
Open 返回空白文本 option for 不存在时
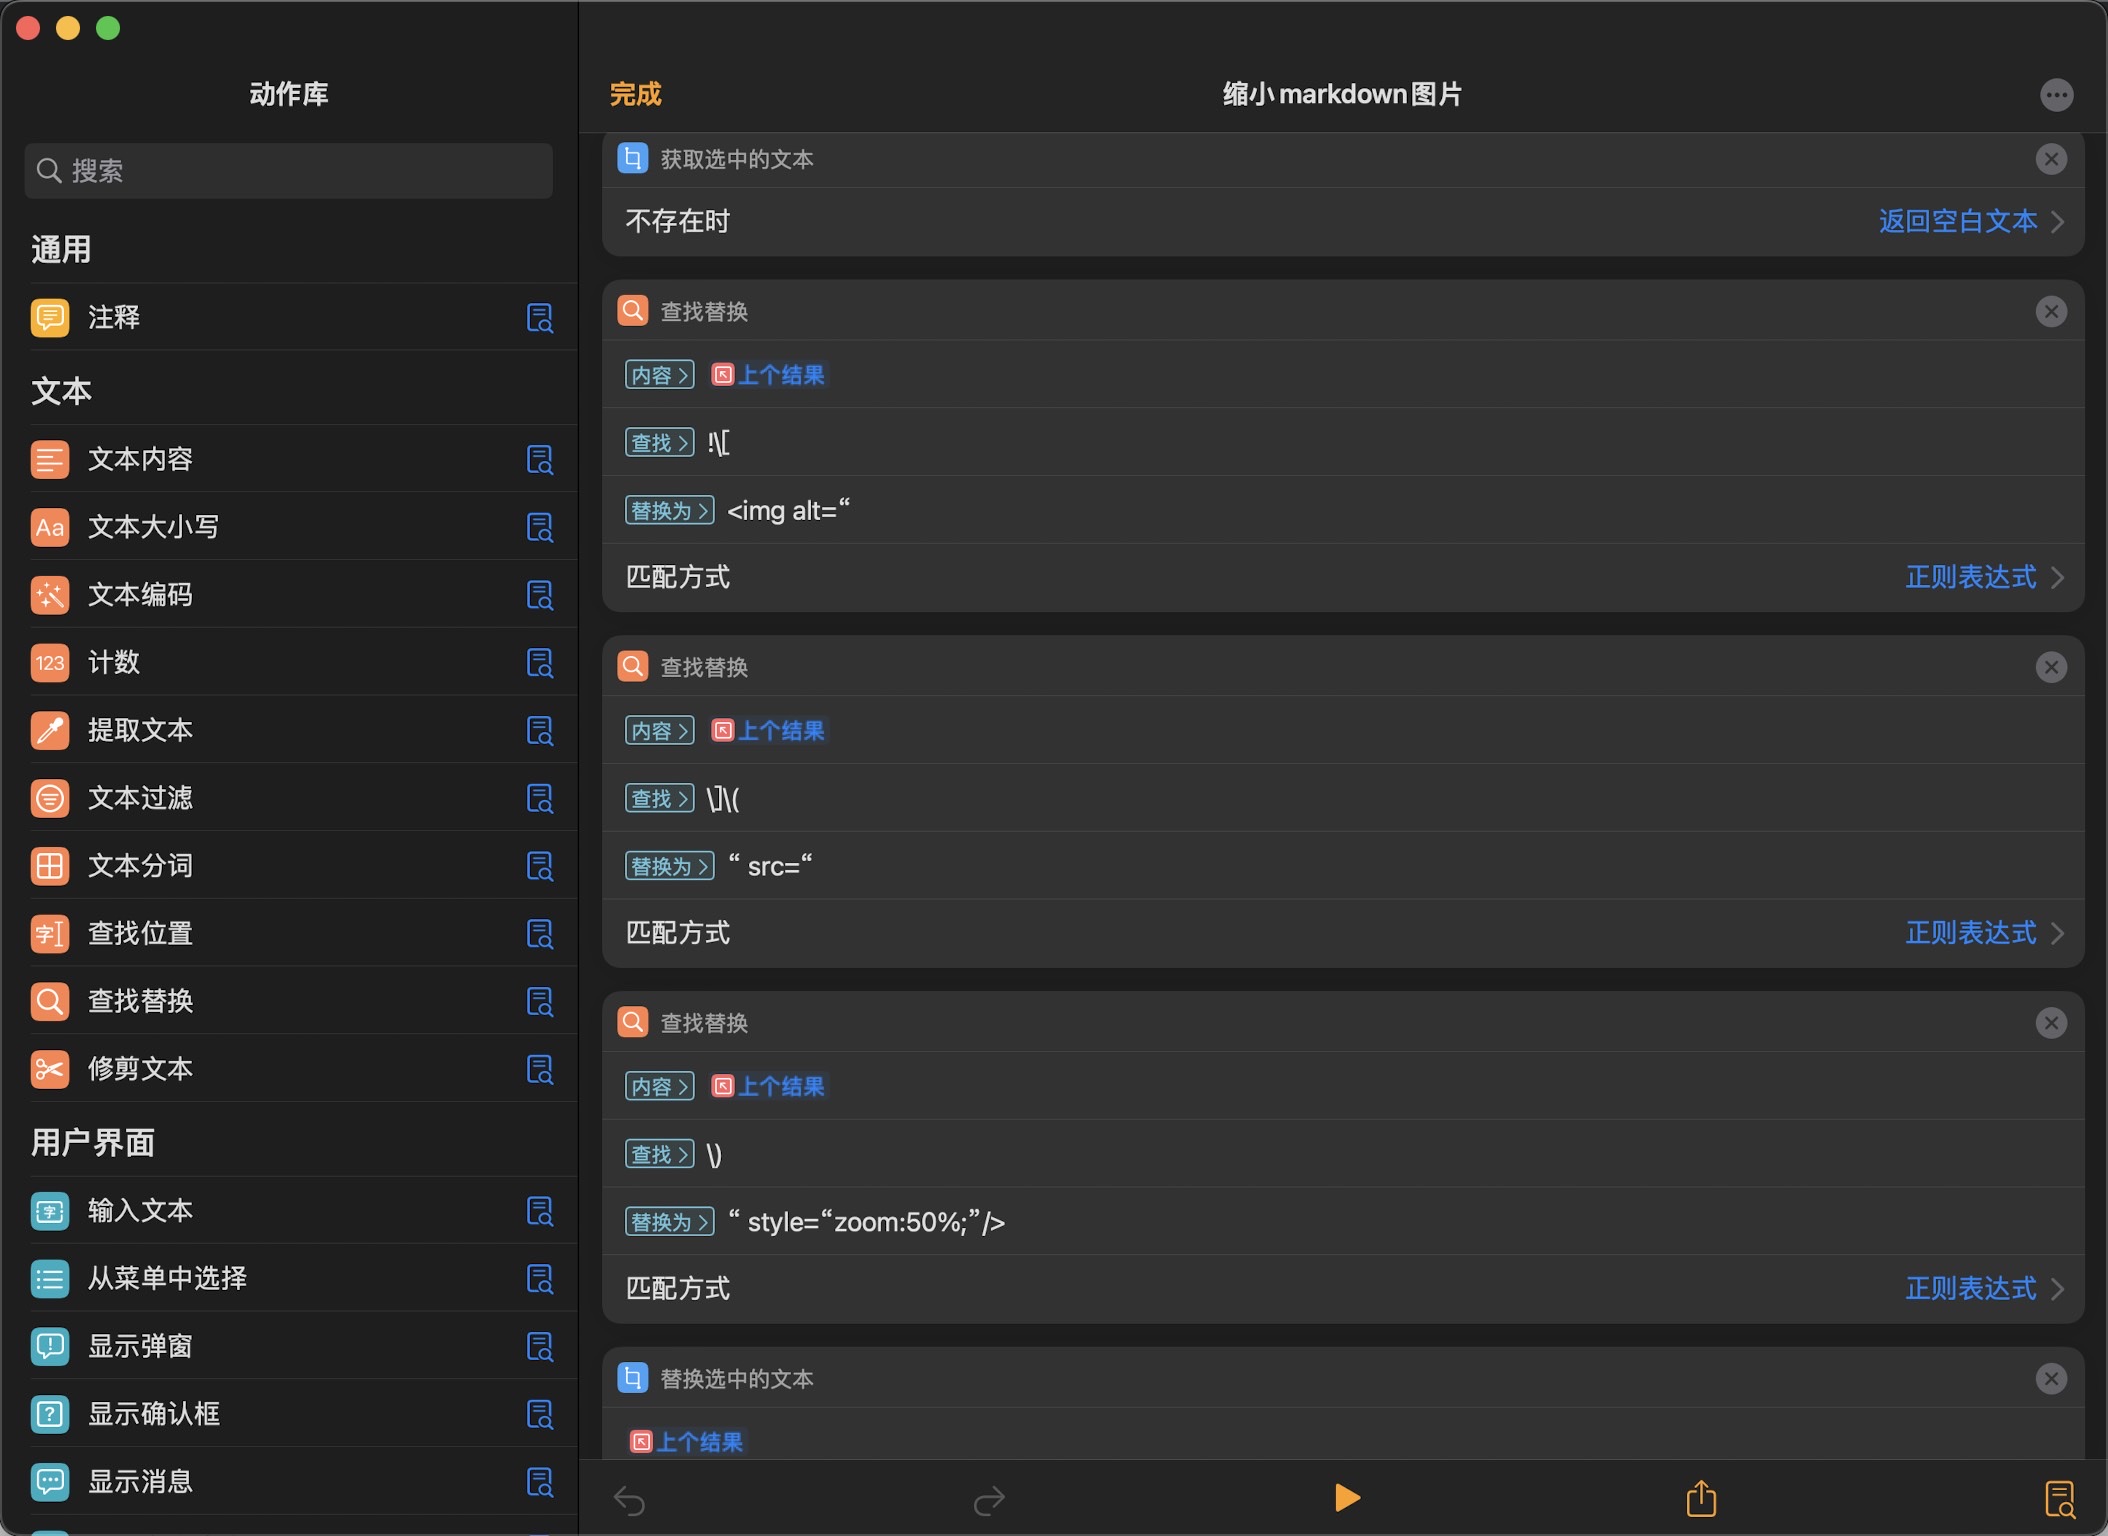[1970, 221]
